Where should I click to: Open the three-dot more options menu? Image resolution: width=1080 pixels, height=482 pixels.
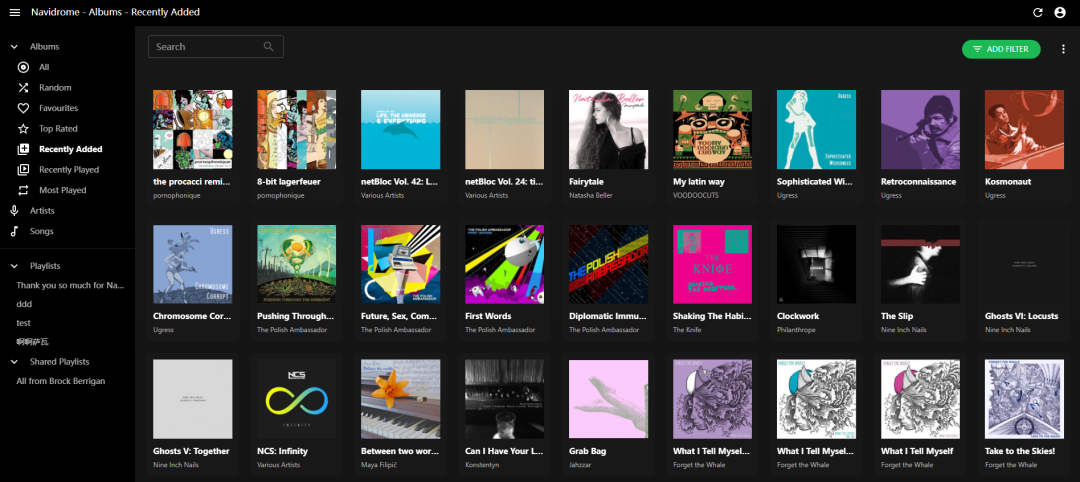tap(1063, 49)
